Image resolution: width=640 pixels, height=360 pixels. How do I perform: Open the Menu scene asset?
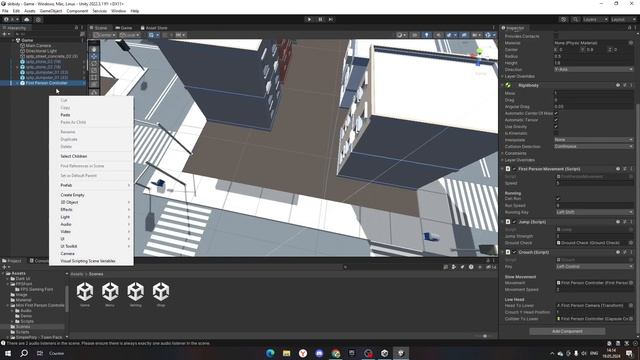pos(110,294)
